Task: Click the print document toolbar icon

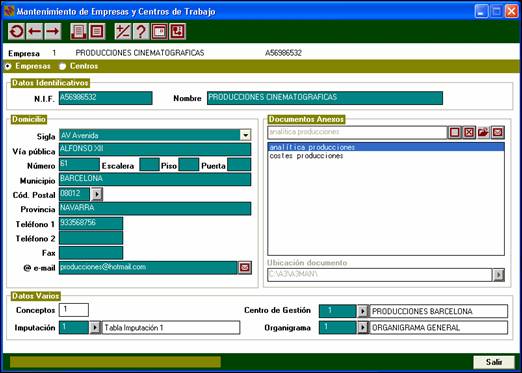Action: [x=79, y=32]
